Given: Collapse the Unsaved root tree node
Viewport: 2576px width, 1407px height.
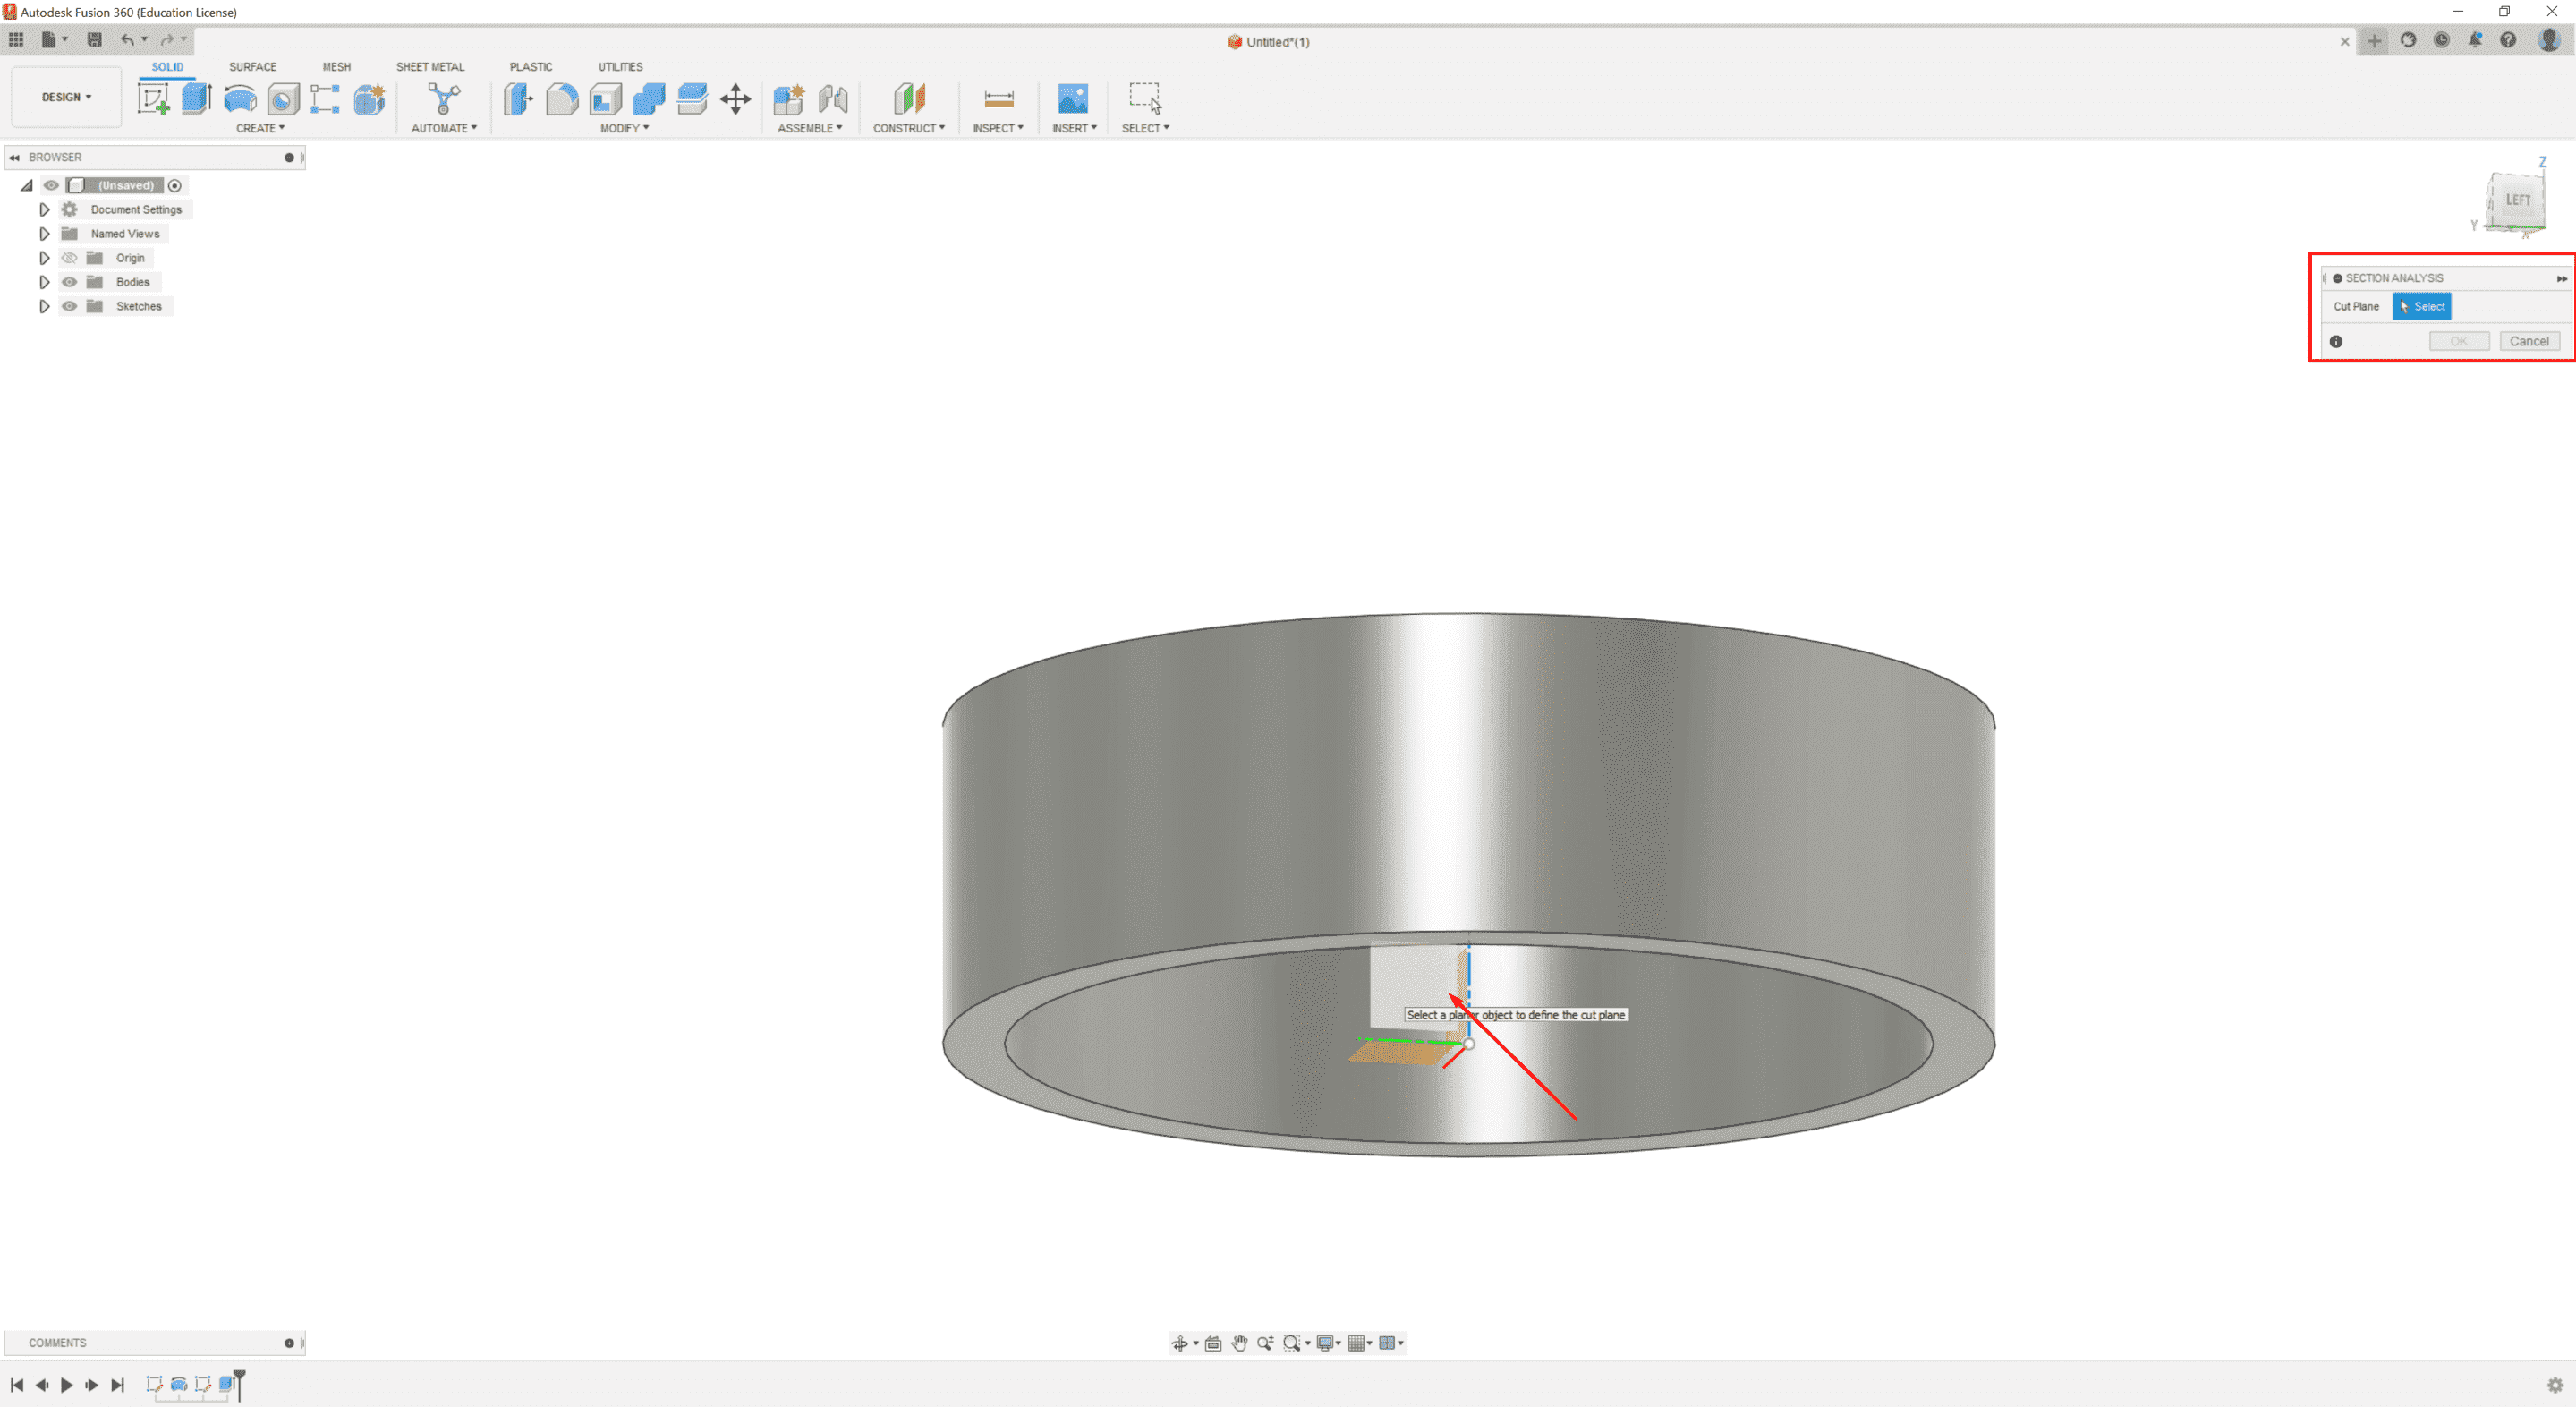Looking at the screenshot, I should (27, 185).
